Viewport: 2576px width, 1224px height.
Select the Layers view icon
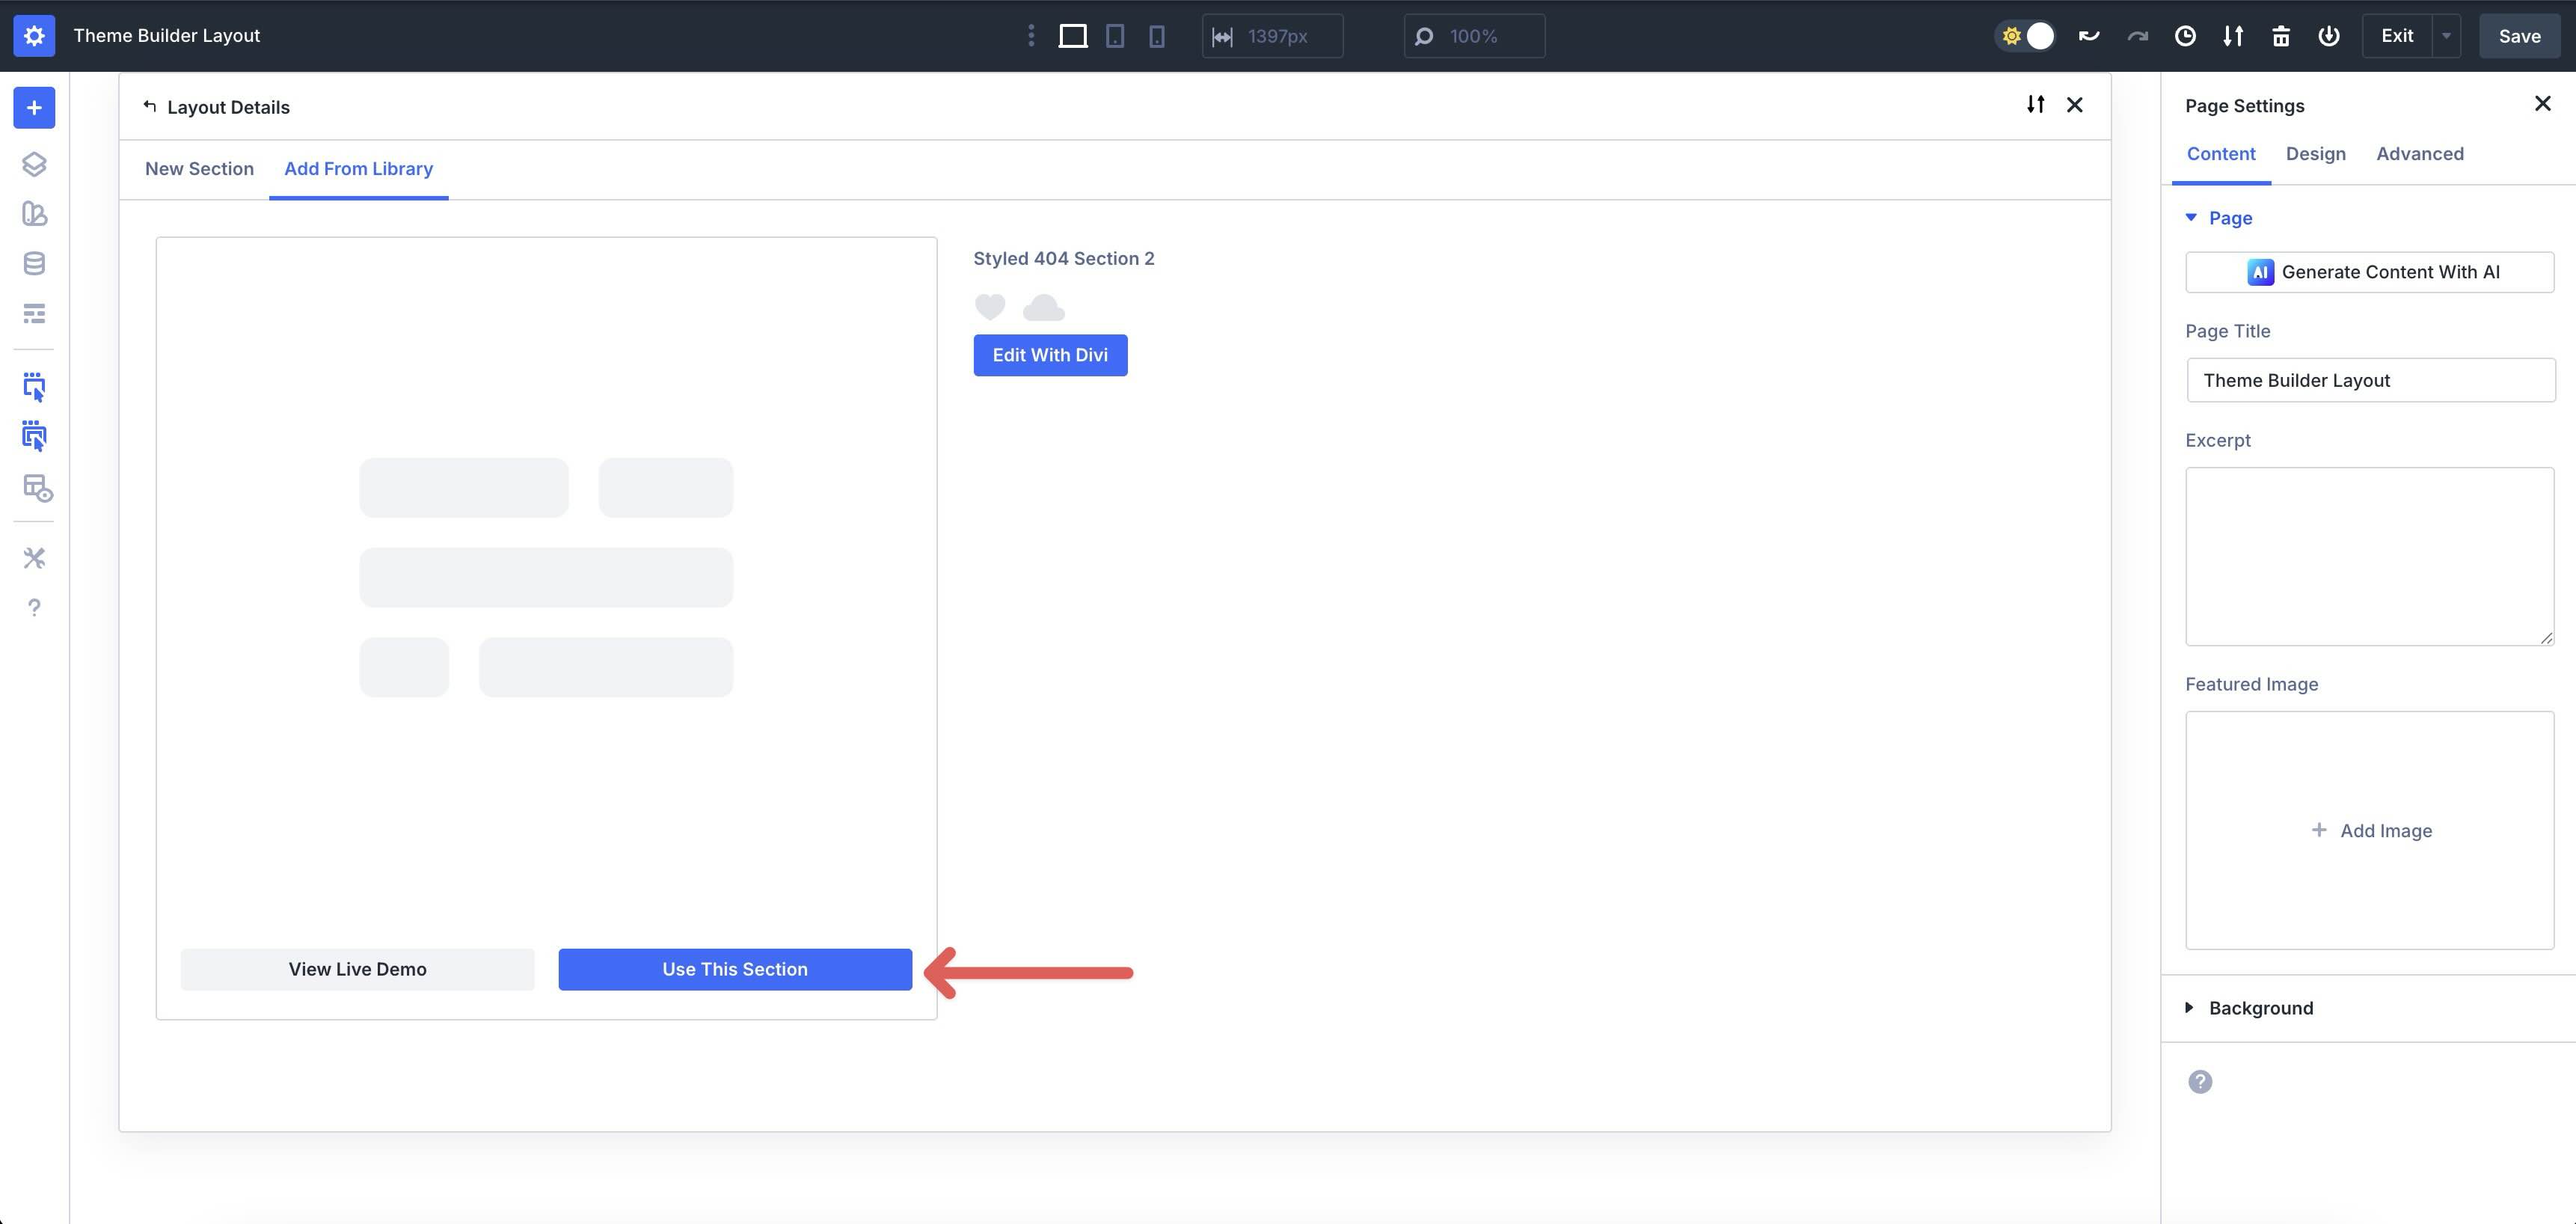click(x=34, y=164)
